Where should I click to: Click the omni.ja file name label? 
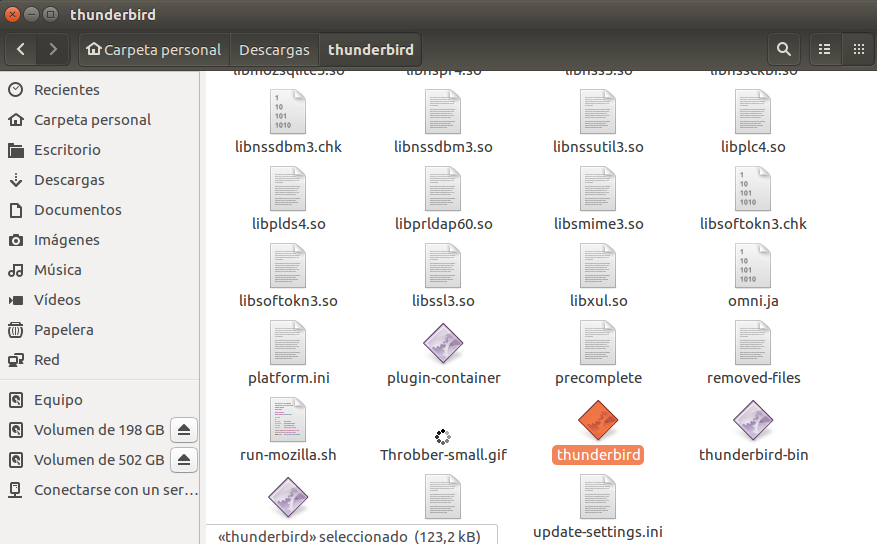tap(753, 301)
